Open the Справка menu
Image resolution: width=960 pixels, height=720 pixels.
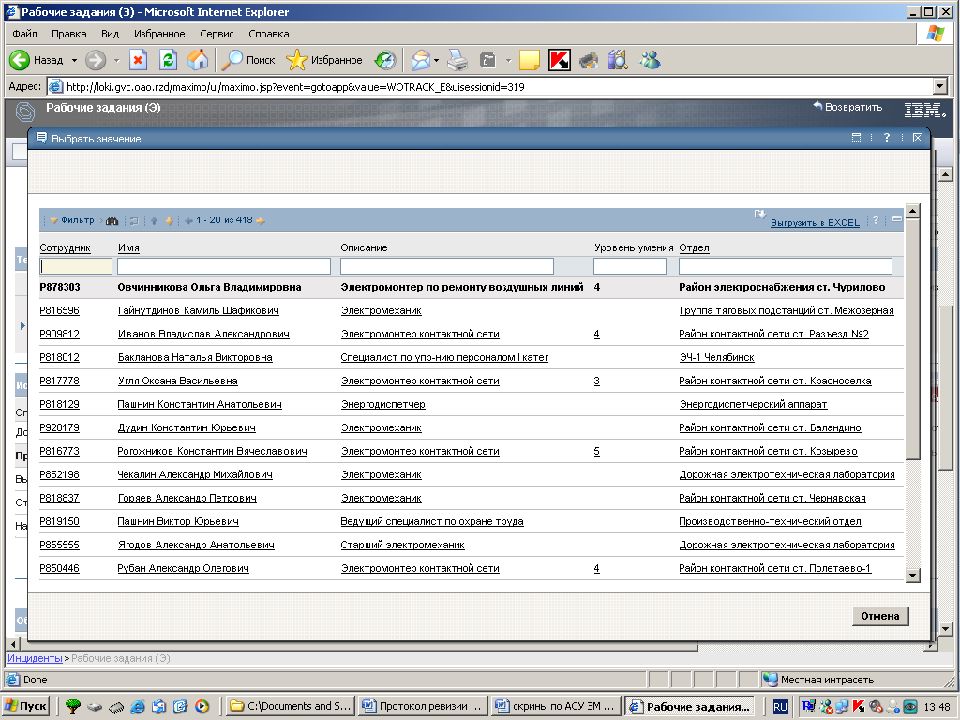click(269, 34)
